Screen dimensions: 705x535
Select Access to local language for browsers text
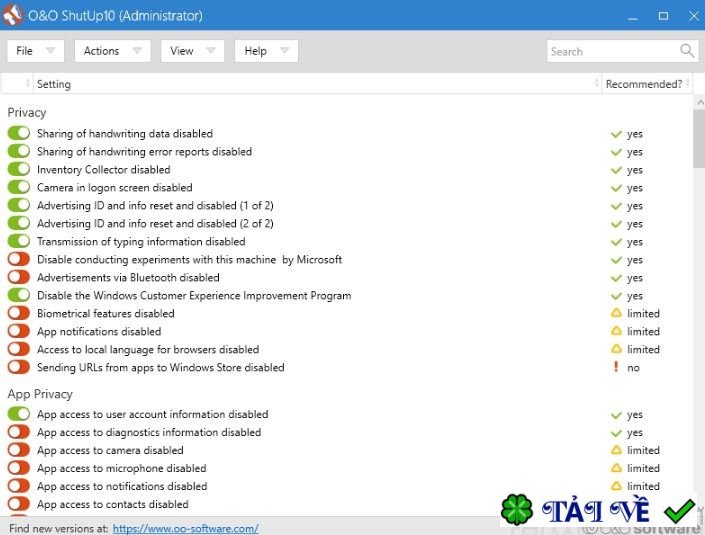148,349
